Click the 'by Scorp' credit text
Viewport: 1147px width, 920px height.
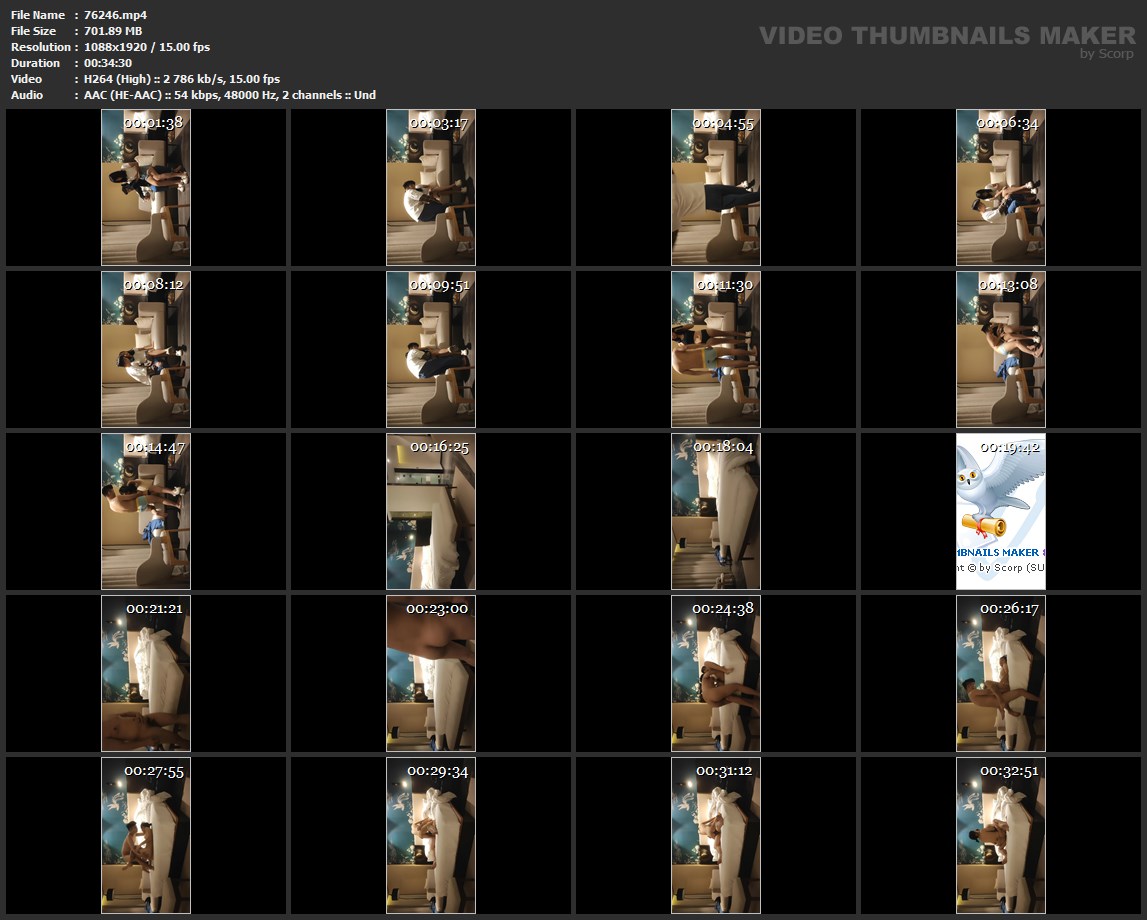[x=1106, y=55]
